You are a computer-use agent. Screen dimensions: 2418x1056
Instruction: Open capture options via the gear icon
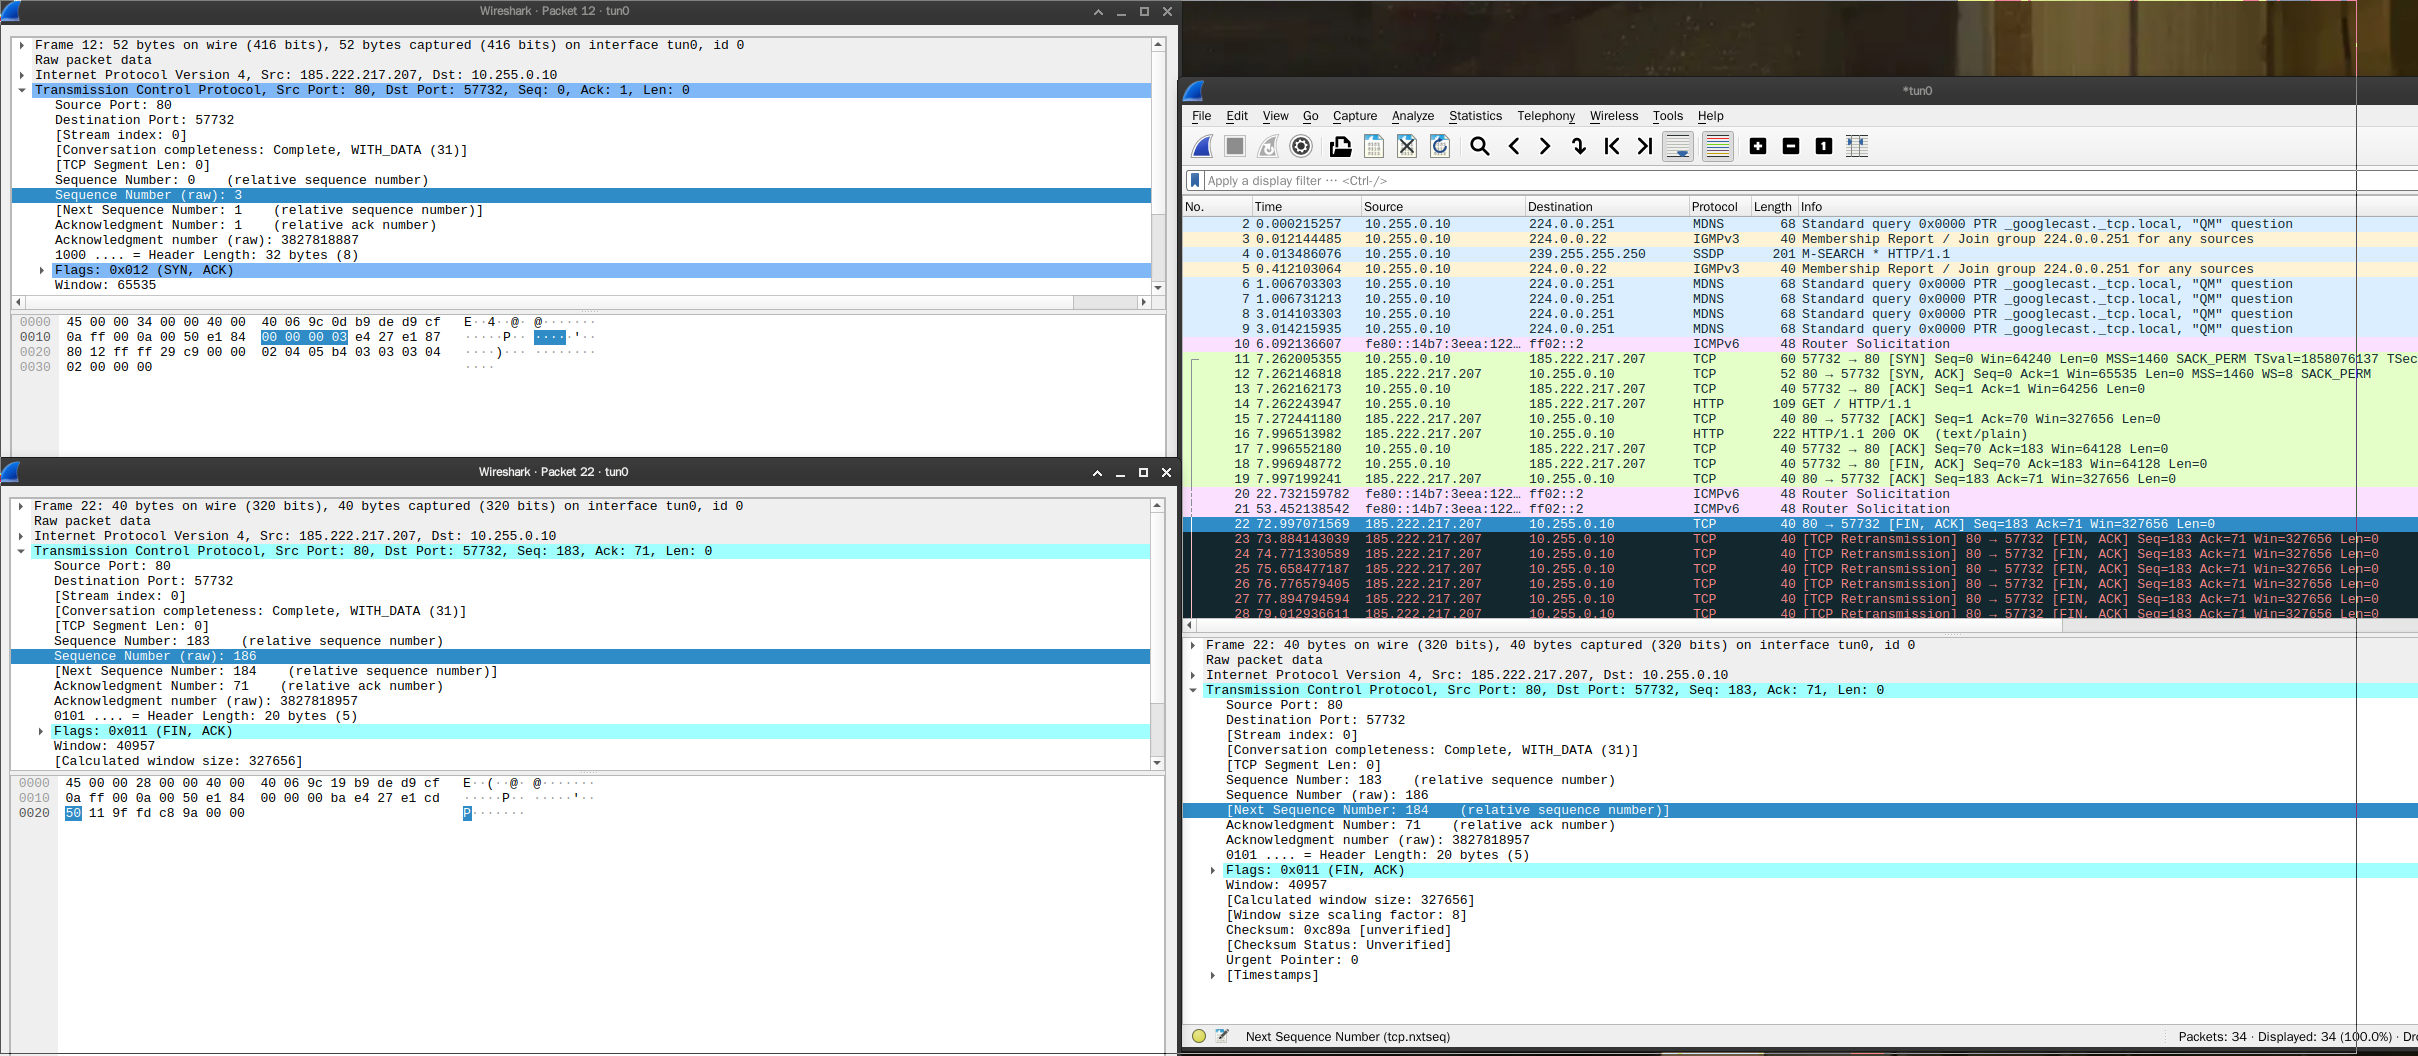point(1301,146)
